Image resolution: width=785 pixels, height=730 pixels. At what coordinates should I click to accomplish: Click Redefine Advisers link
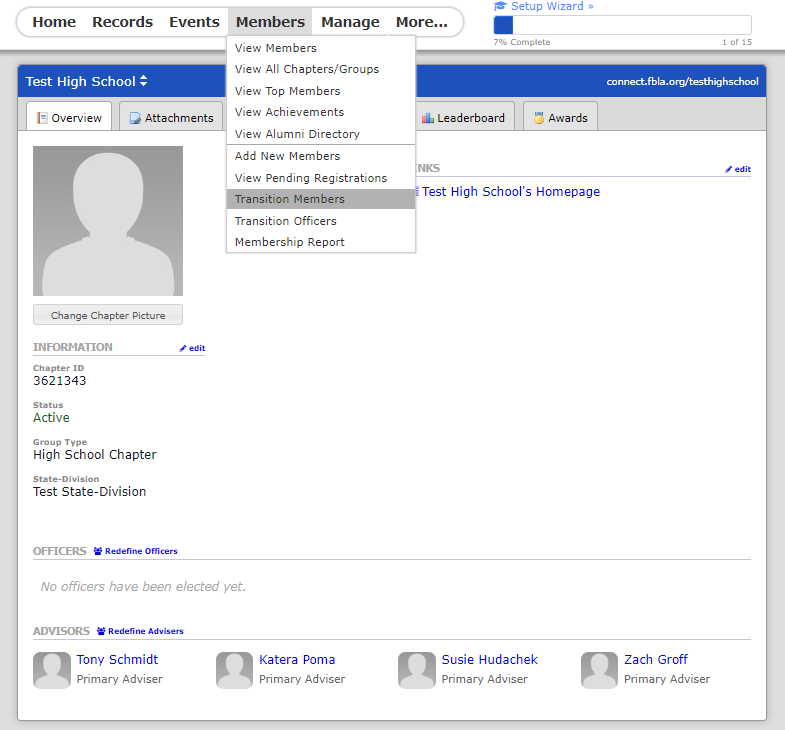pos(146,631)
